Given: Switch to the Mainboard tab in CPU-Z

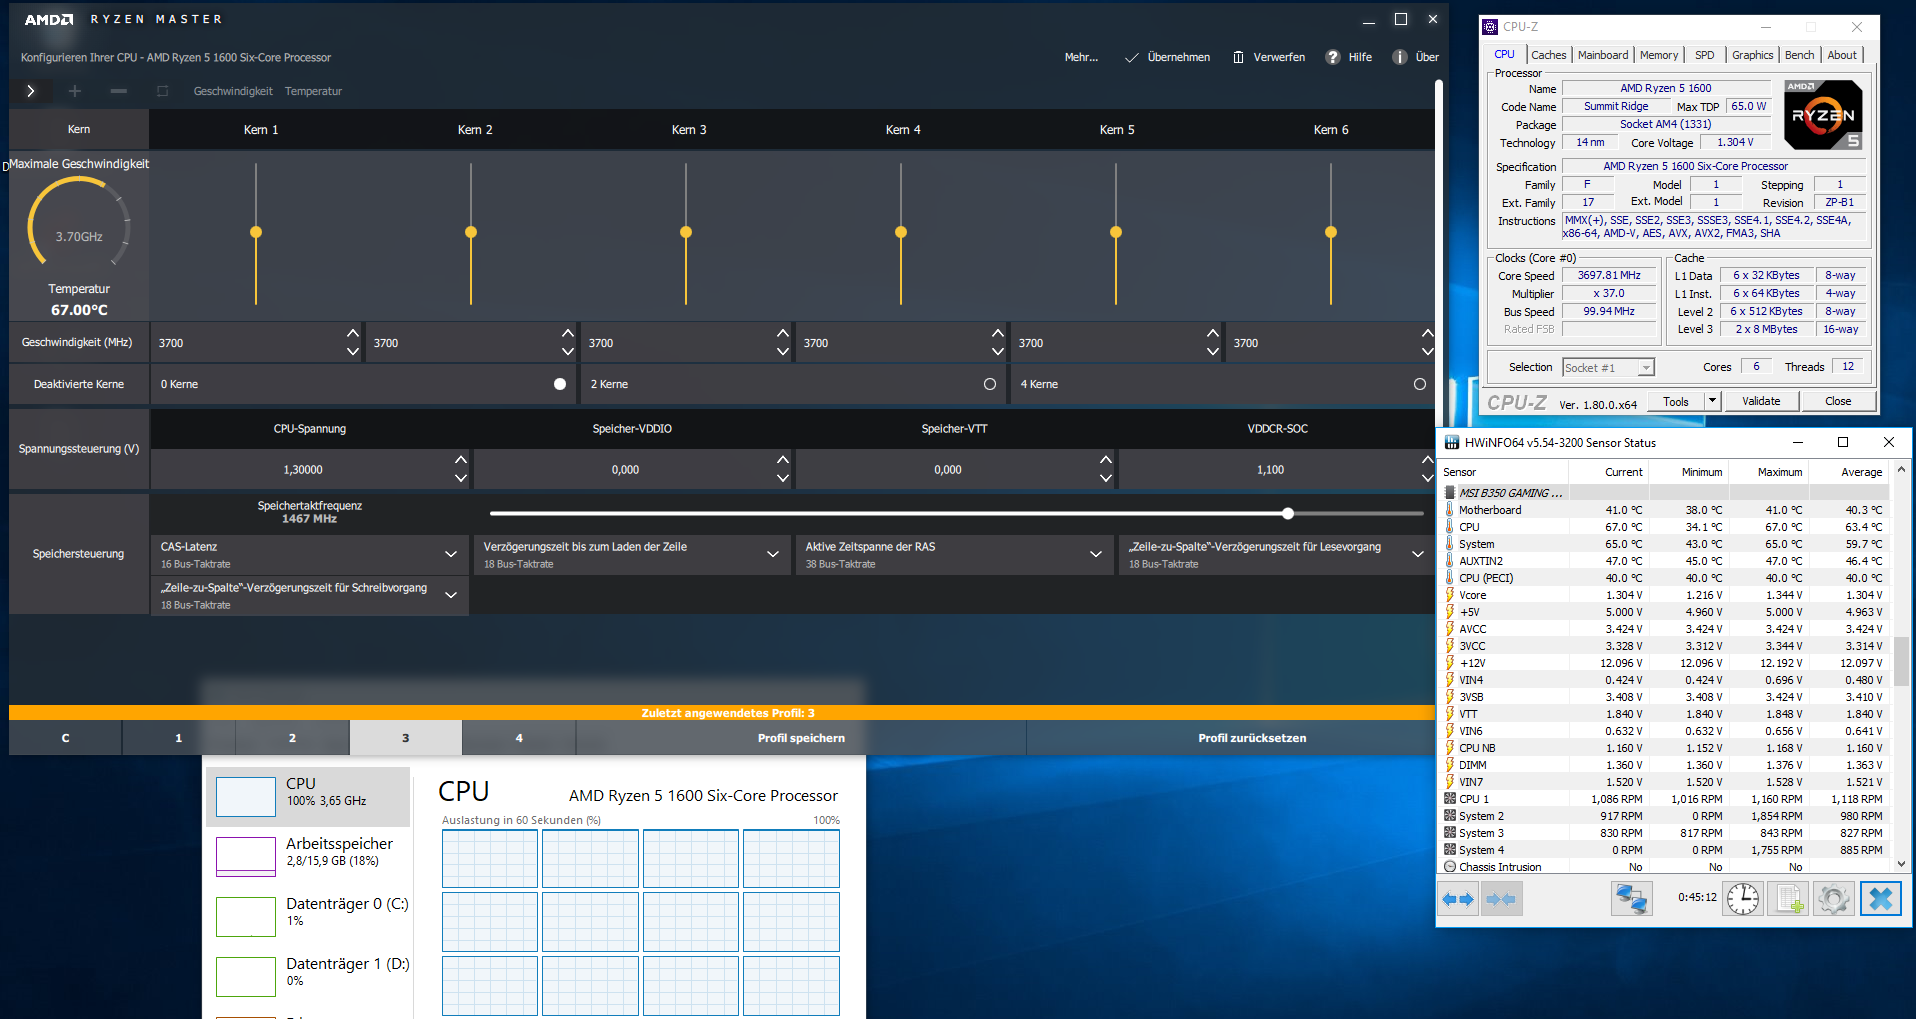Looking at the screenshot, I should (1603, 55).
